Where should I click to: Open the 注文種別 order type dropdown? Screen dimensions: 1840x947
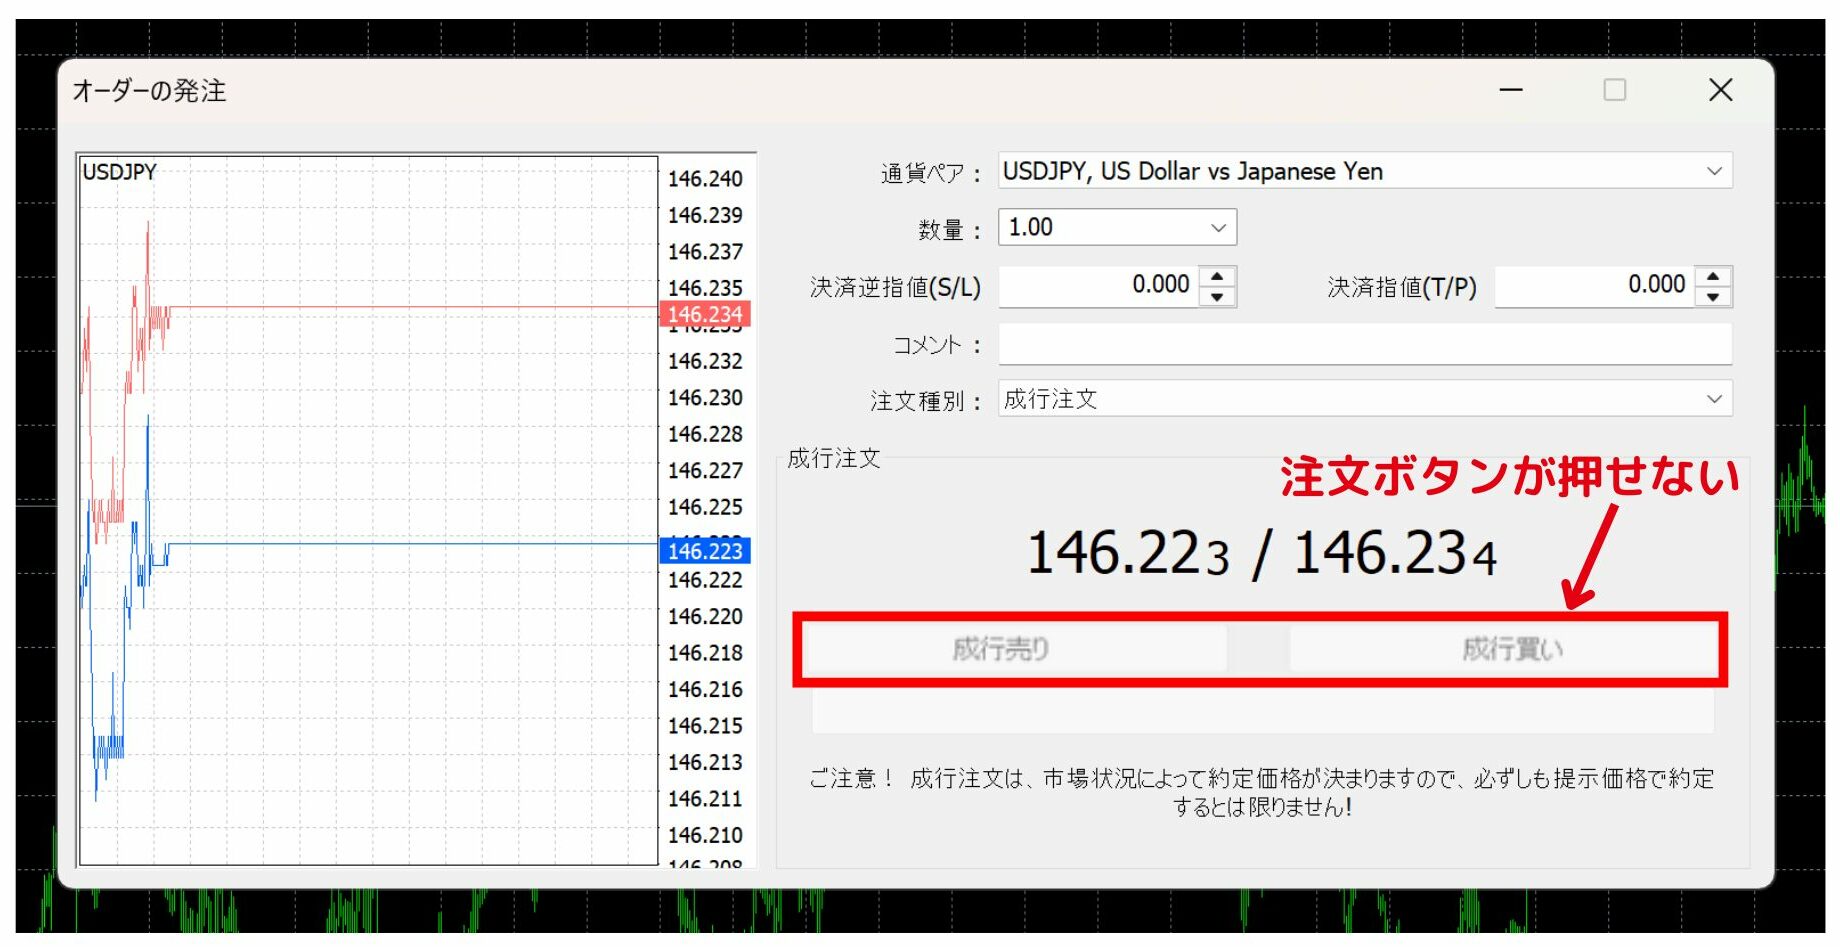[1713, 399]
